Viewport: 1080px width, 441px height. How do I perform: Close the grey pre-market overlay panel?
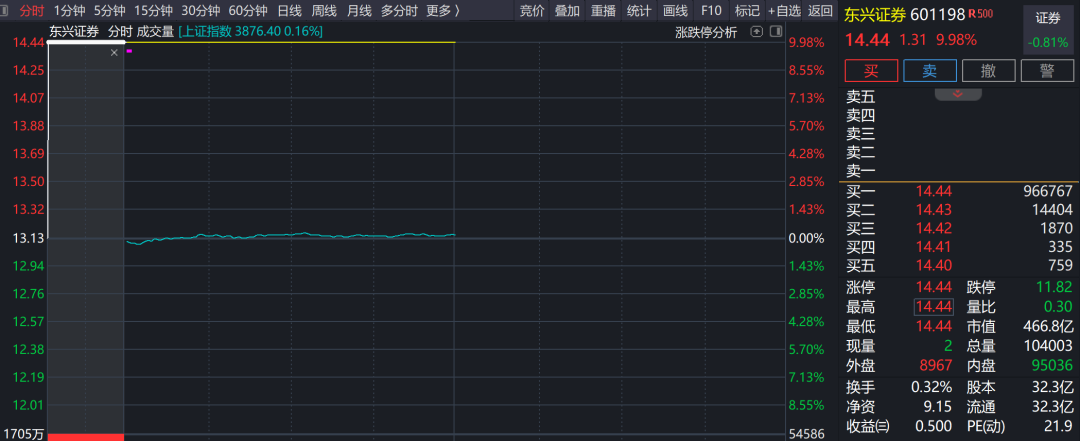(114, 52)
